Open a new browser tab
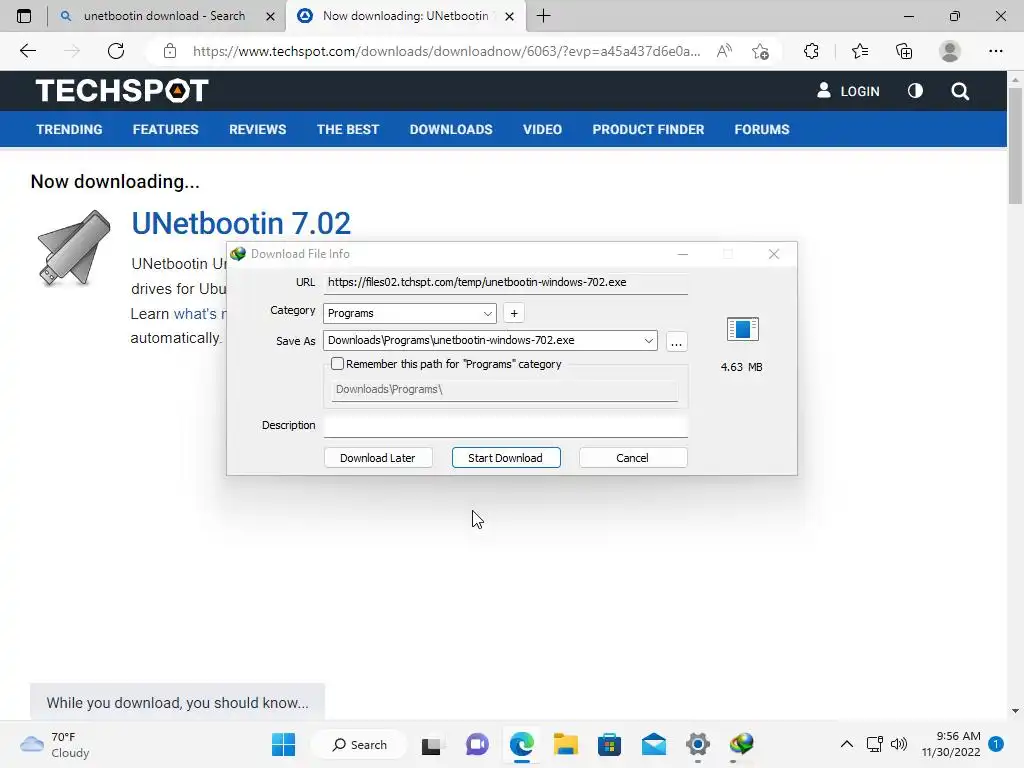Screen dimensions: 1024x768 pos(543,16)
